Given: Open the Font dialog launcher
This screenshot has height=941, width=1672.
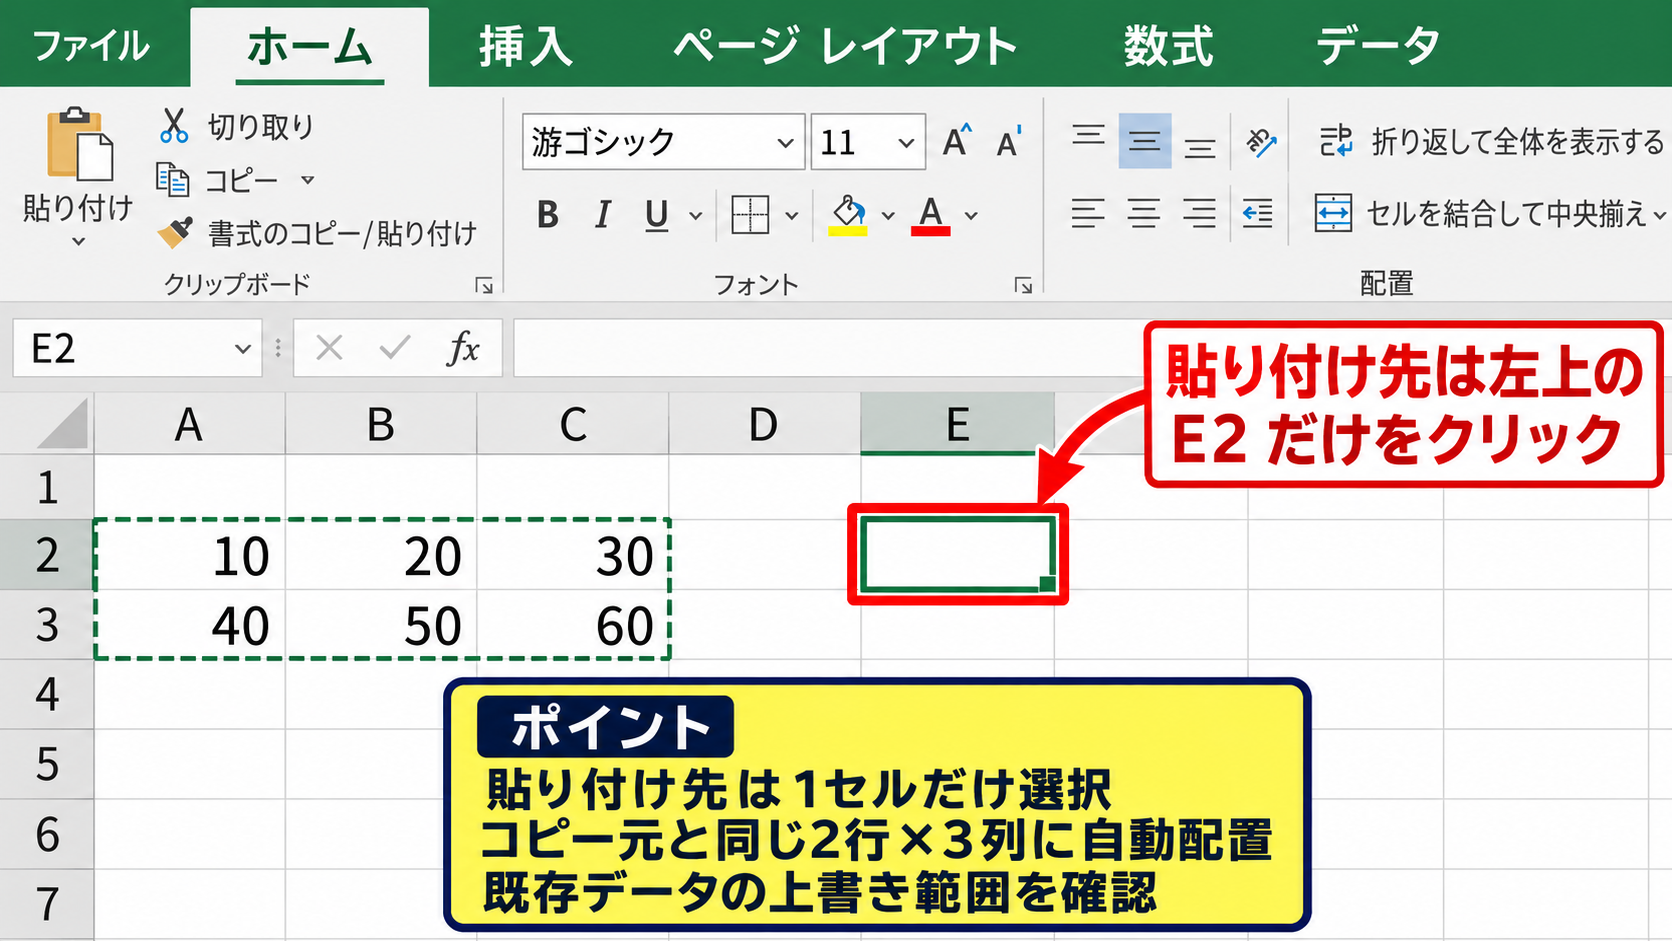Looking at the screenshot, I should pyautogui.click(x=1023, y=286).
